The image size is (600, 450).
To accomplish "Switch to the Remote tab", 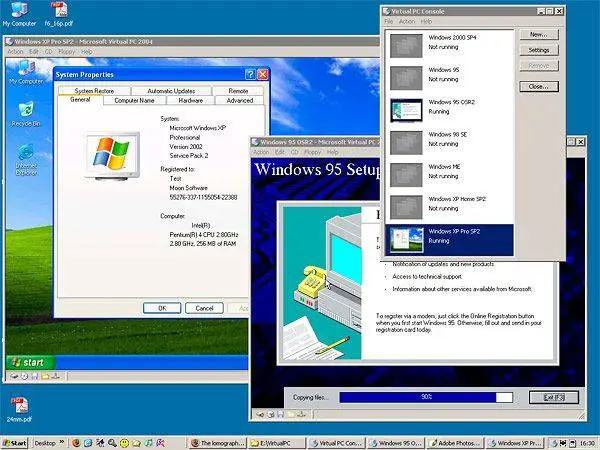I will 238,91.
